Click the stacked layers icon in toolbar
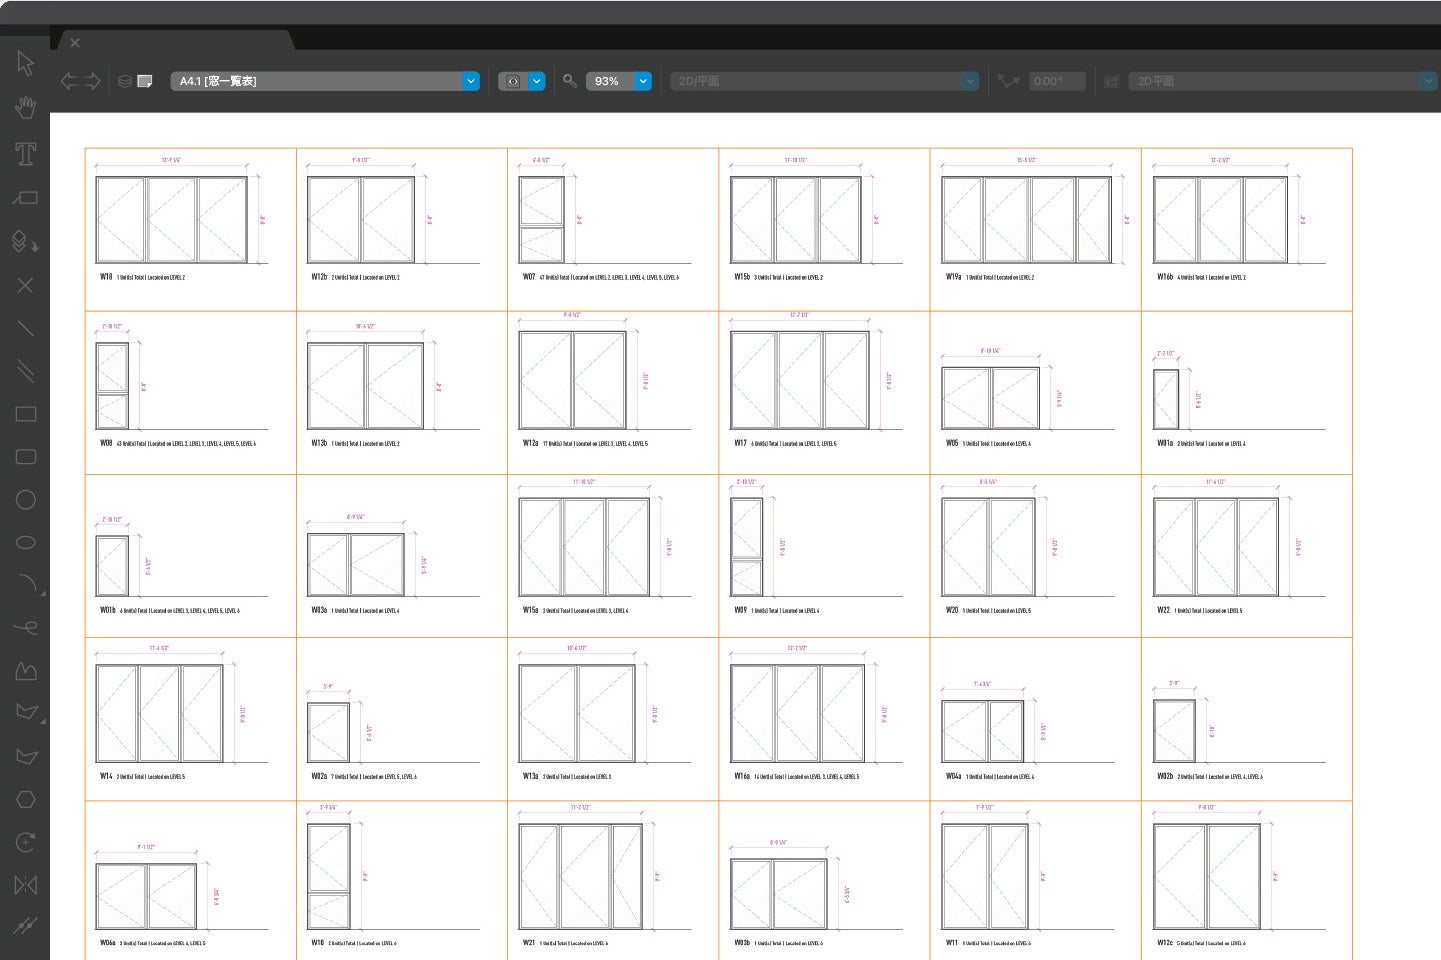Viewport: 1441px width, 960px height. 125,81
